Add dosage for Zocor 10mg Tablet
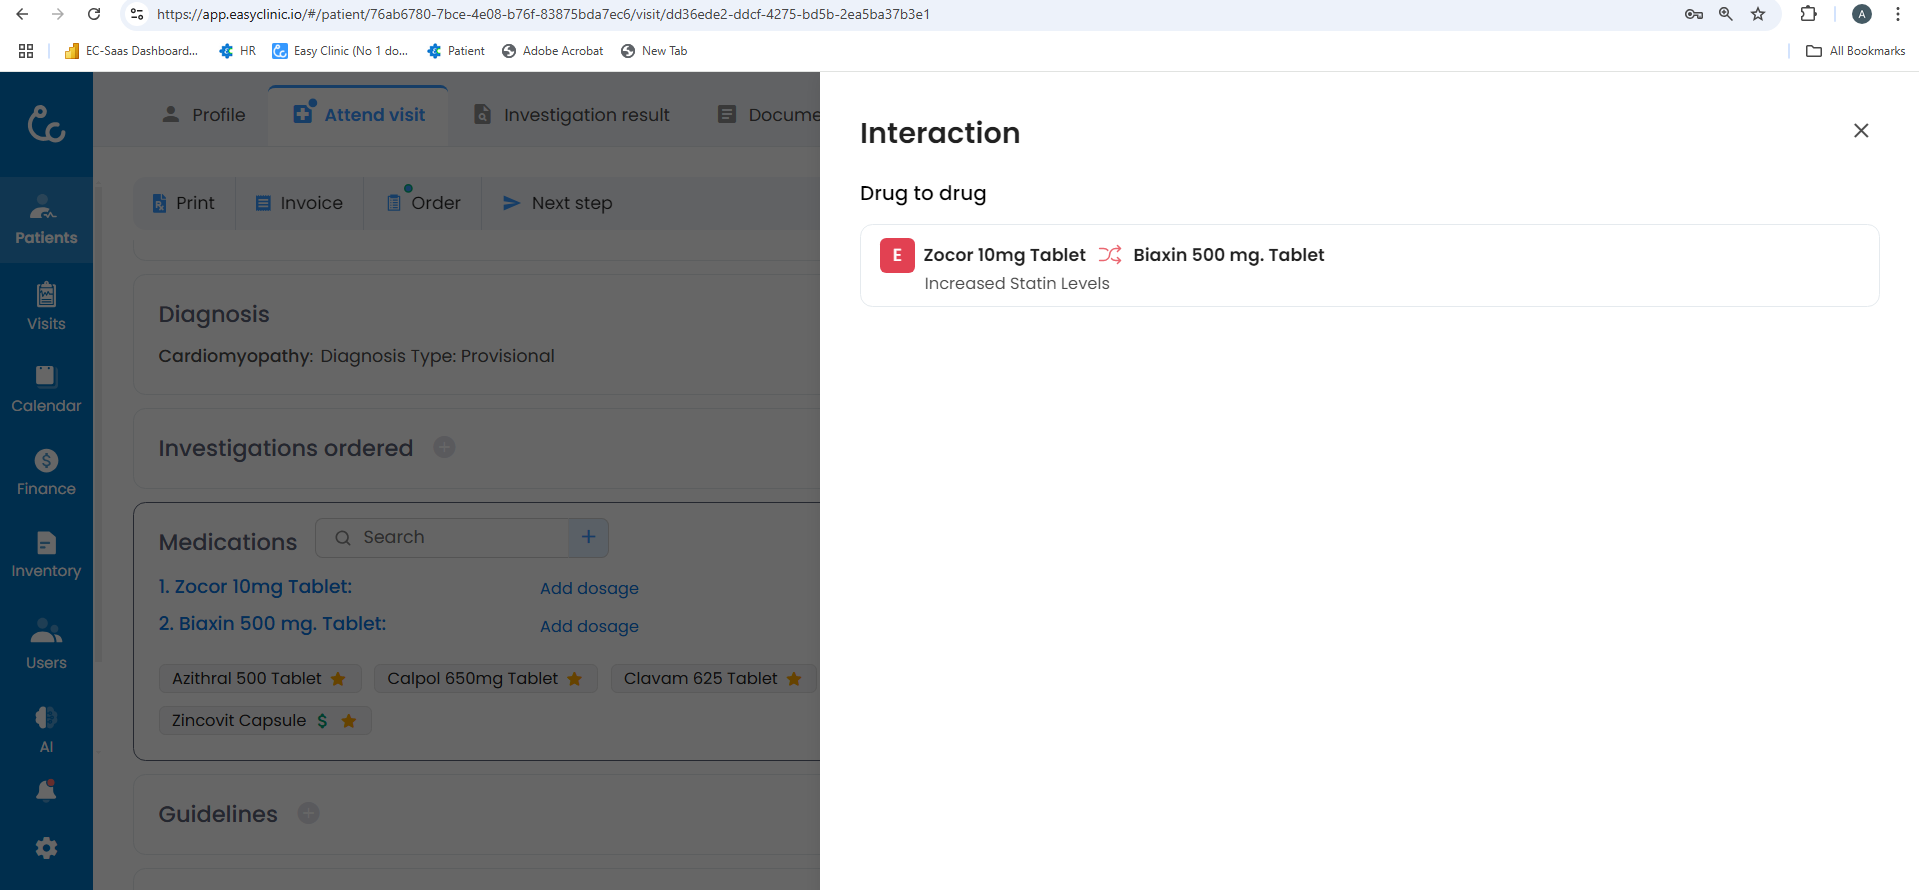1919x890 pixels. tap(589, 588)
